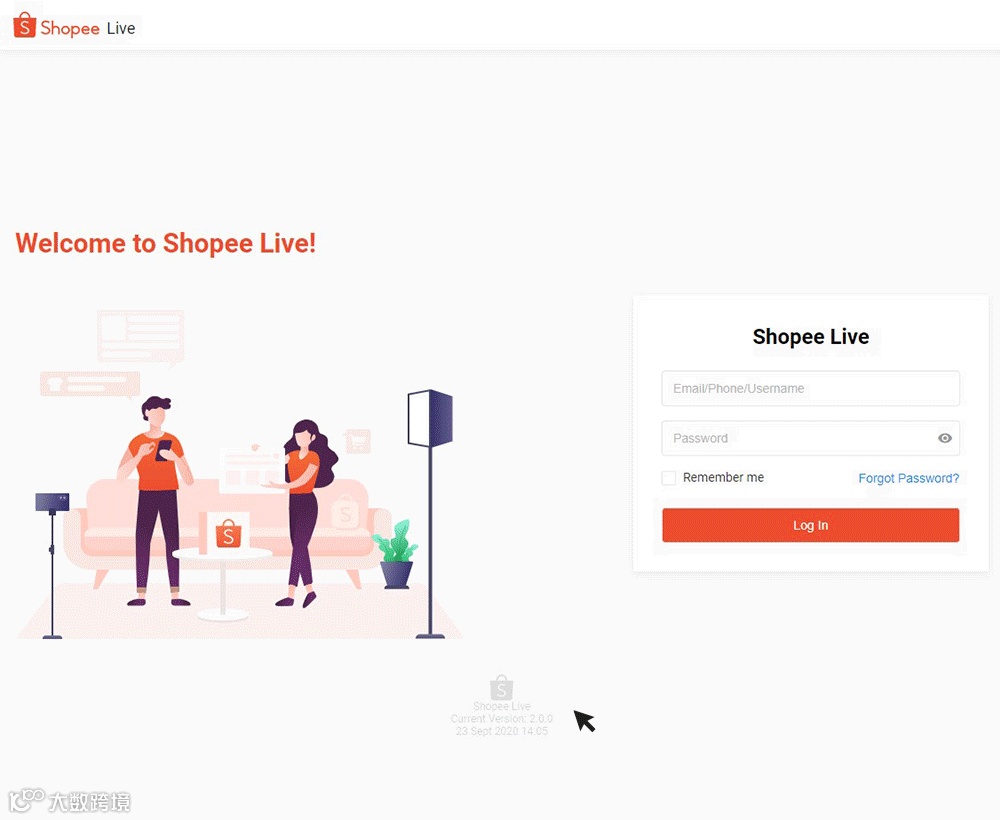Click the Current Version 2.0.0 text
Screen dimensions: 1000x820
(501, 719)
